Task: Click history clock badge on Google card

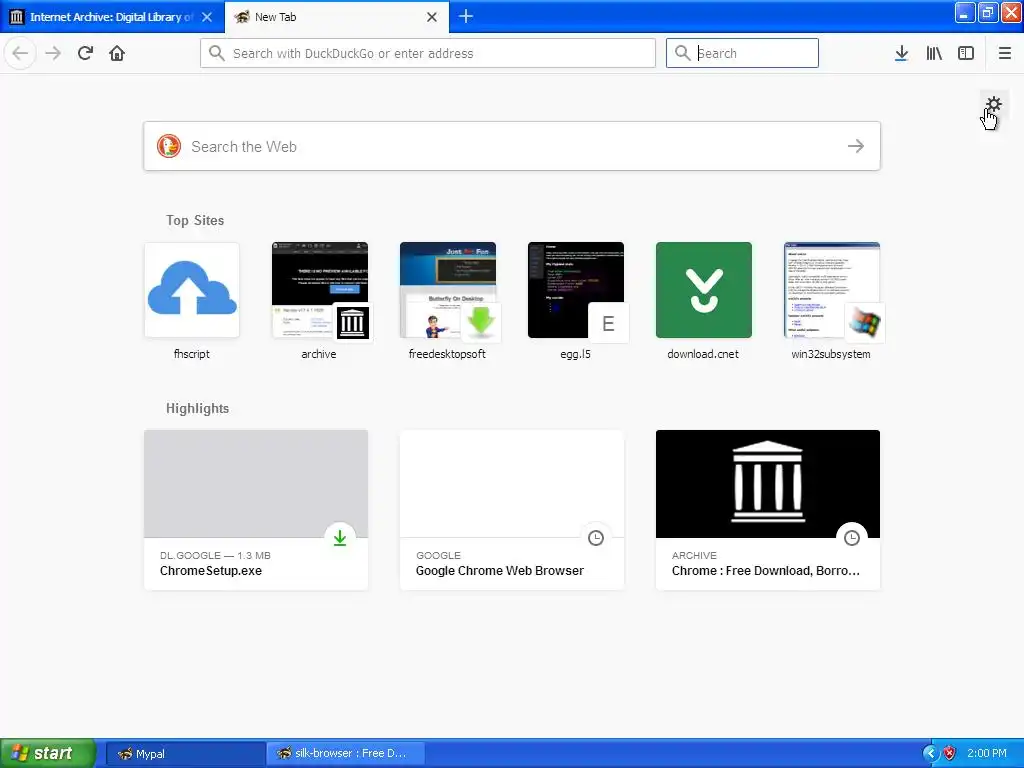Action: coord(596,537)
